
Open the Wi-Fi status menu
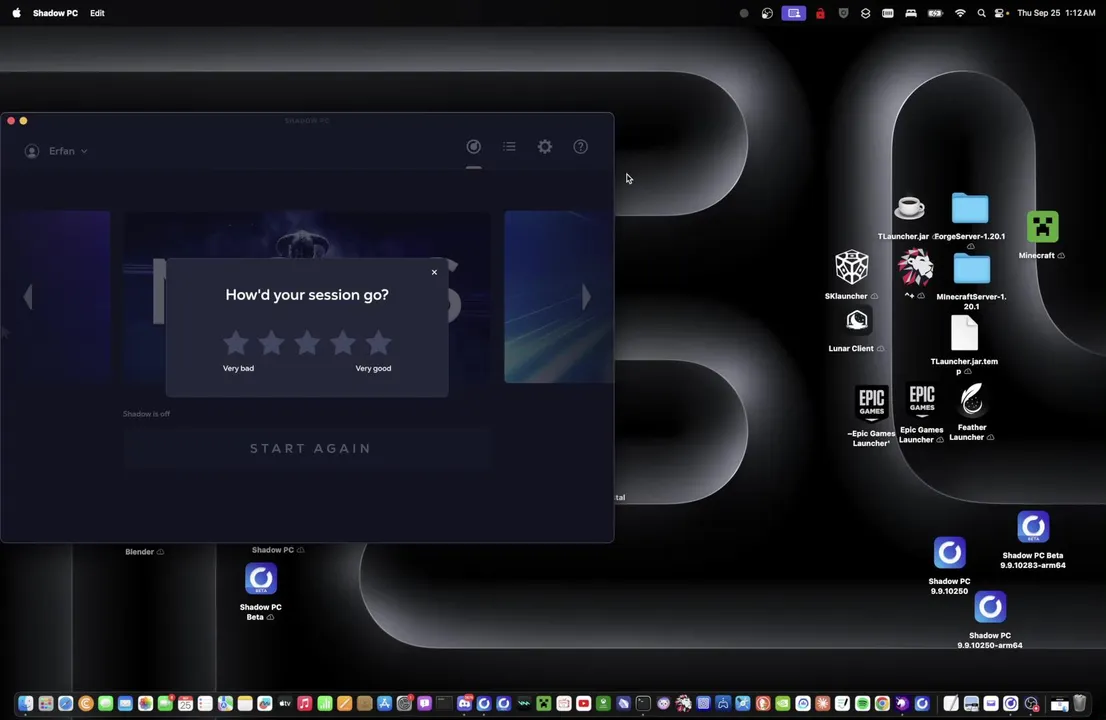959,13
